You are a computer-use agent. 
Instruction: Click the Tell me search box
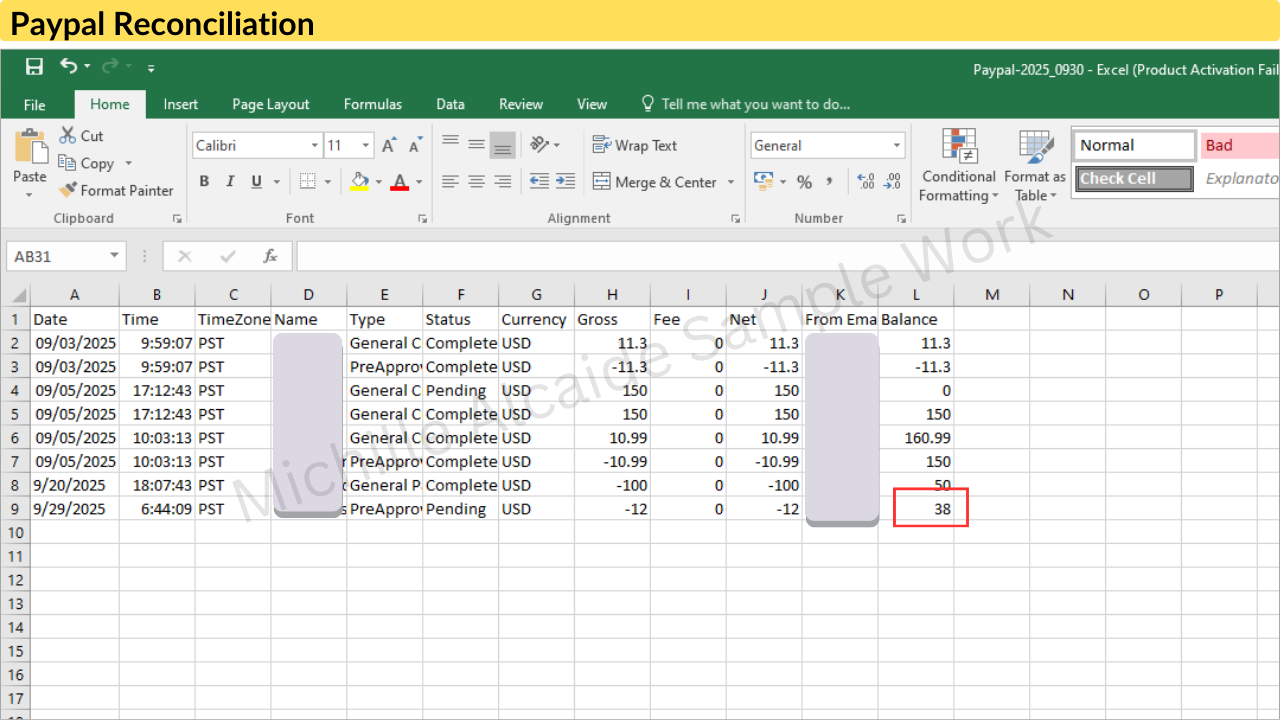pyautogui.click(x=745, y=104)
